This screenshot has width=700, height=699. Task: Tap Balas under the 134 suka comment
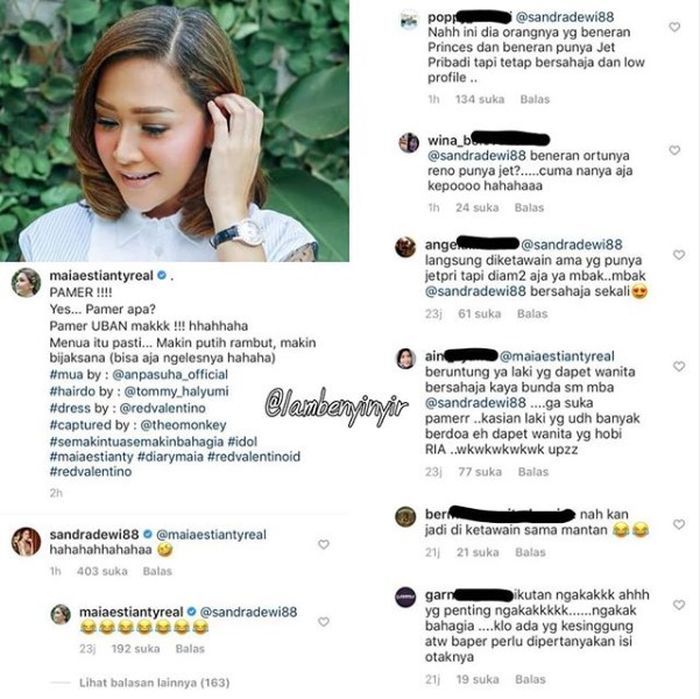point(535,99)
